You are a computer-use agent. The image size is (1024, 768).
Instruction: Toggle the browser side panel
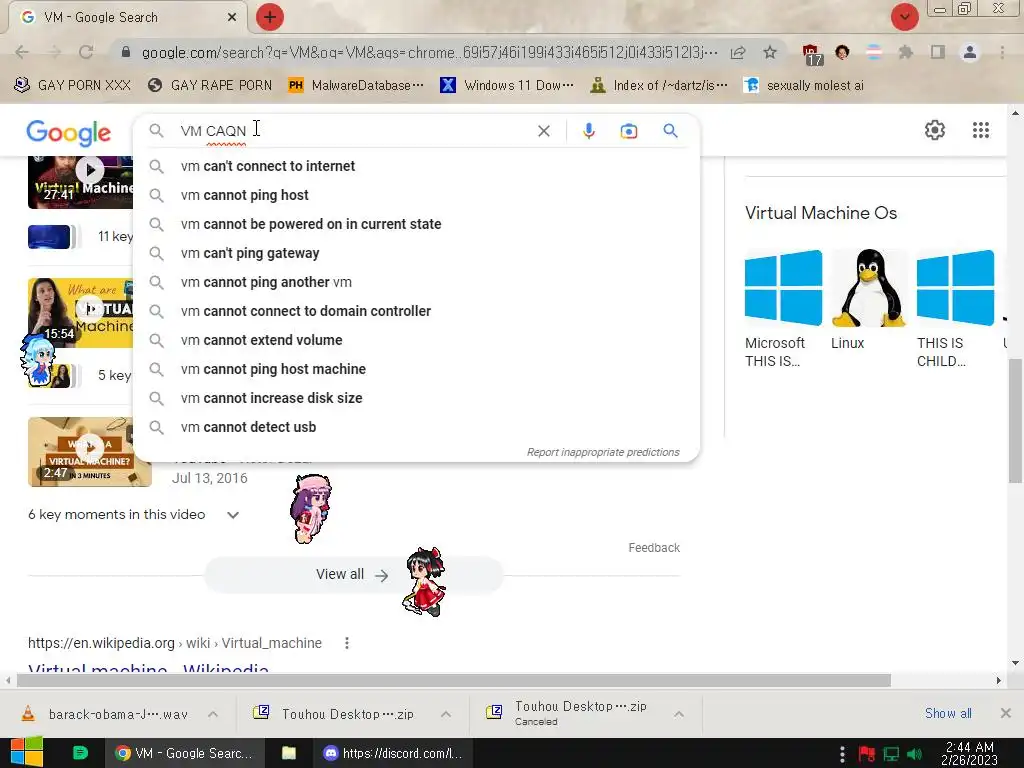938,52
